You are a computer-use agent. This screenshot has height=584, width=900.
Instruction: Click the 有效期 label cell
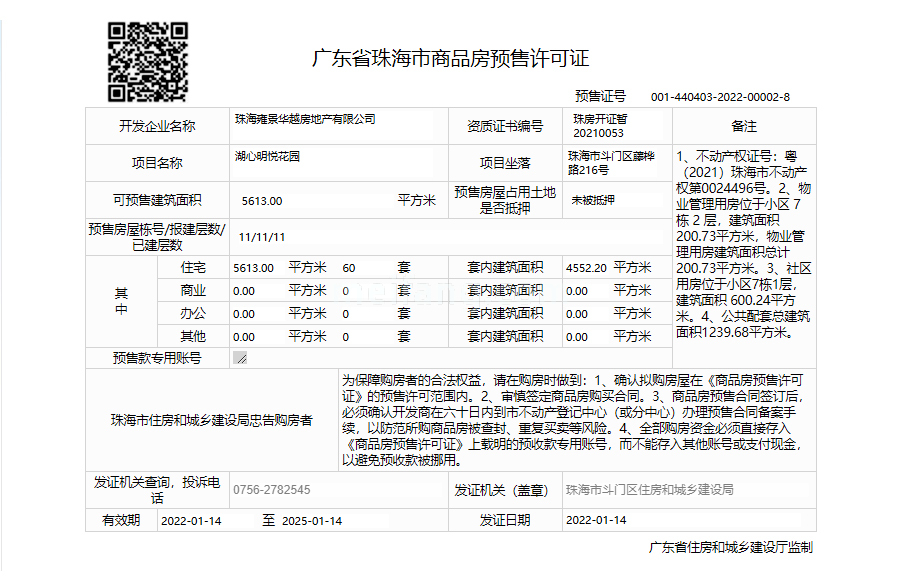(x=121, y=520)
